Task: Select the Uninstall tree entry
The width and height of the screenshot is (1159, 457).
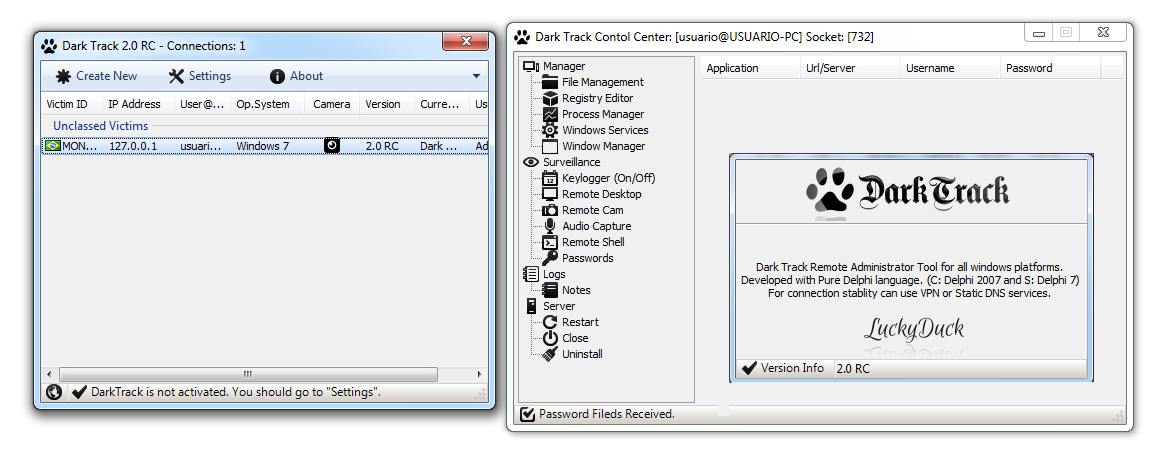Action: (x=582, y=354)
